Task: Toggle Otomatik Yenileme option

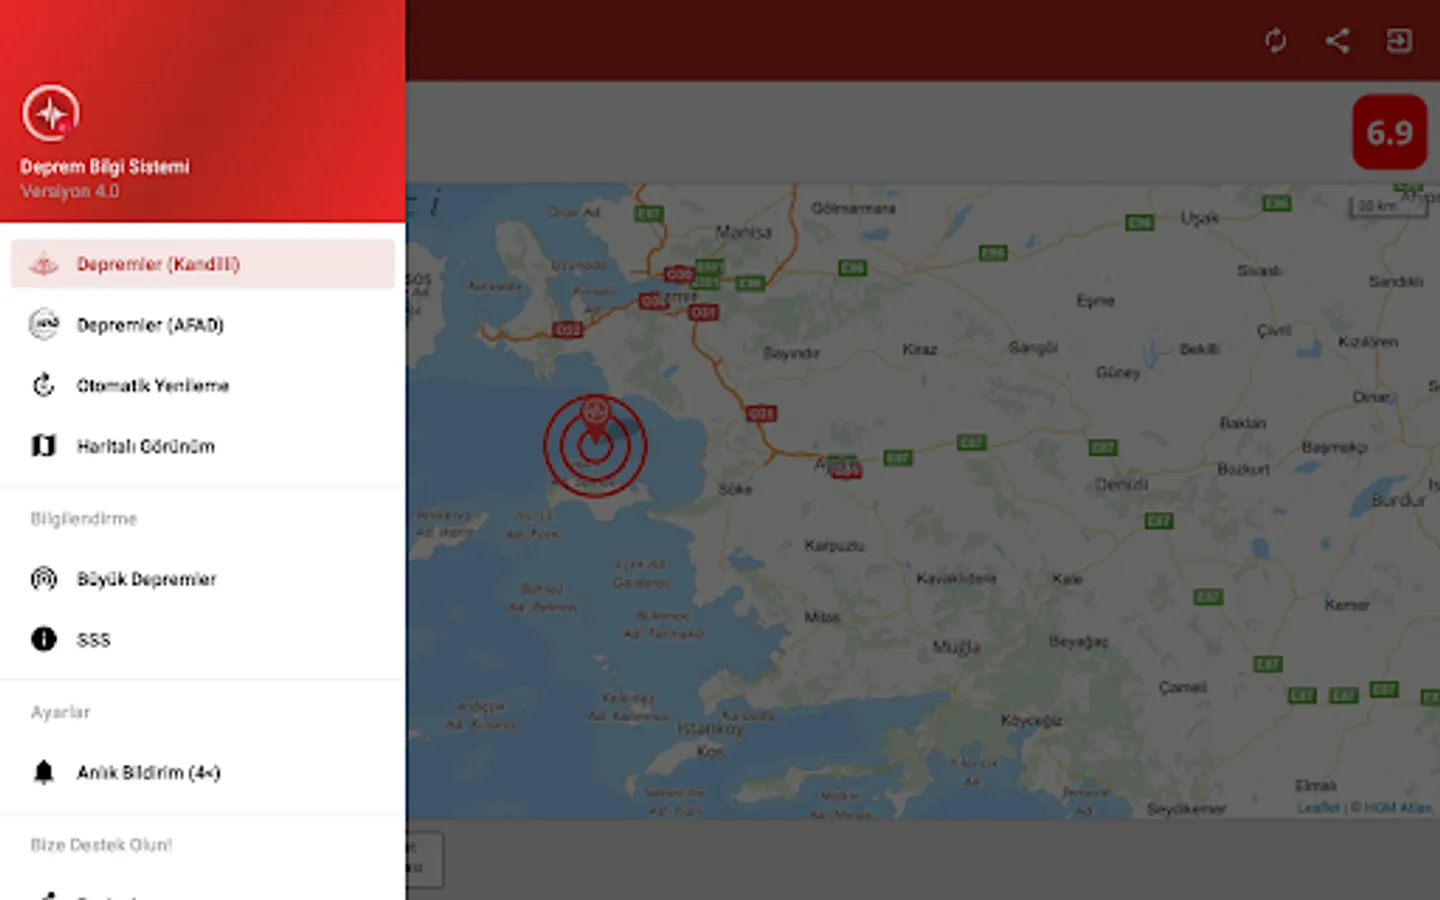Action: coord(202,385)
